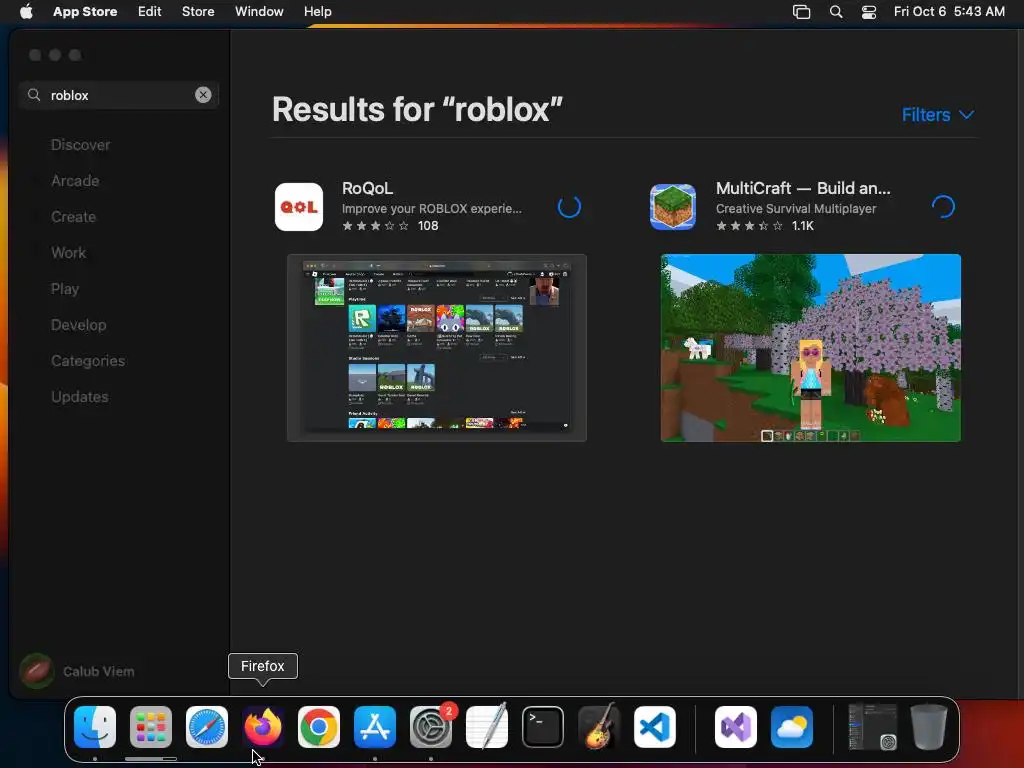Screen dimensions: 1024x768
Task: Open the MultiCraft grass block app icon
Action: (673, 207)
